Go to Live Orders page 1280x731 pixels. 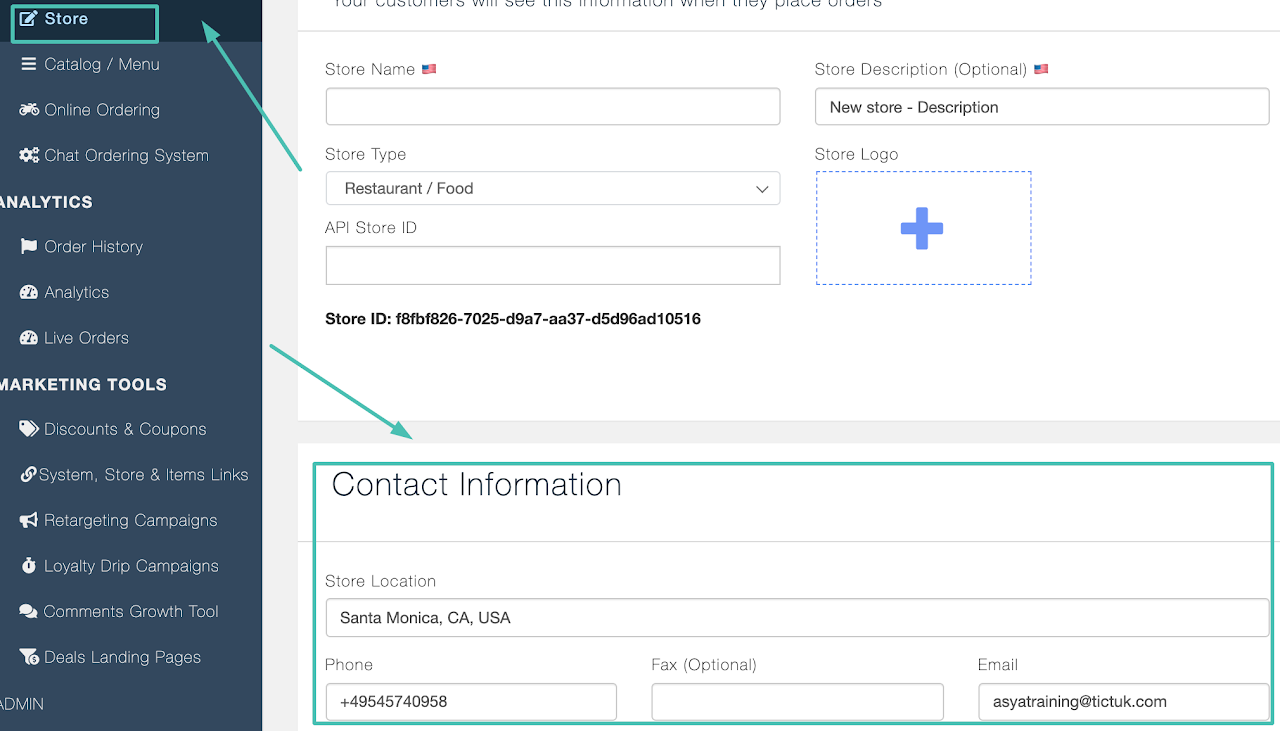pyautogui.click(x=86, y=338)
